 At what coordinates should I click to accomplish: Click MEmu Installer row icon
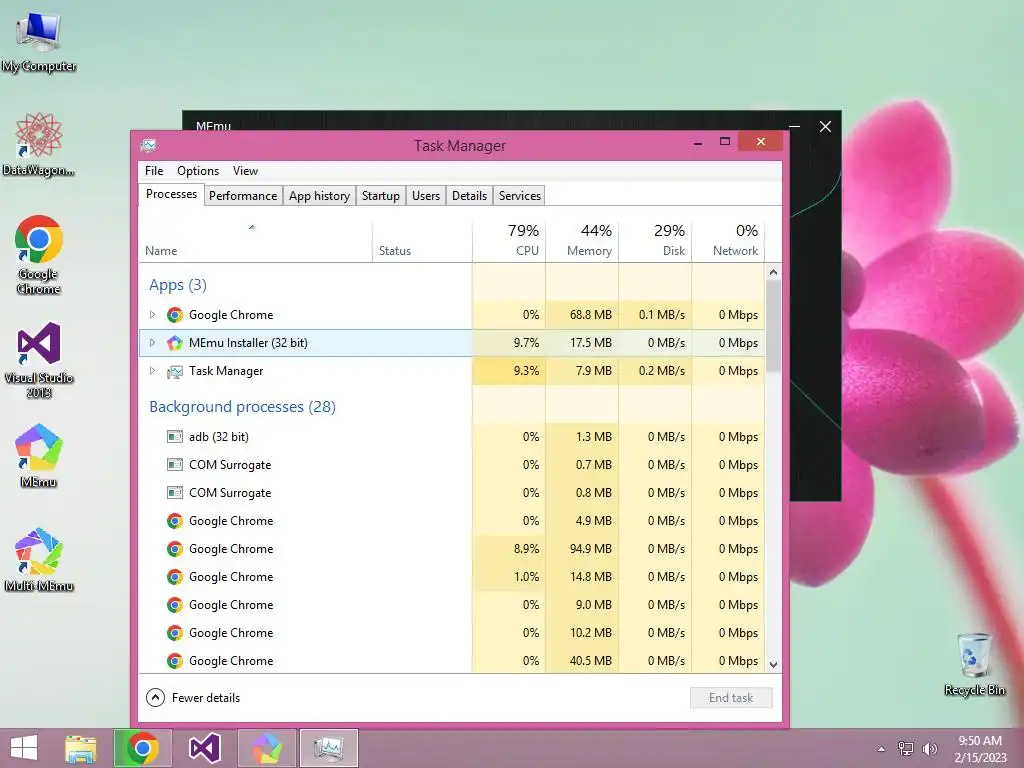click(174, 343)
